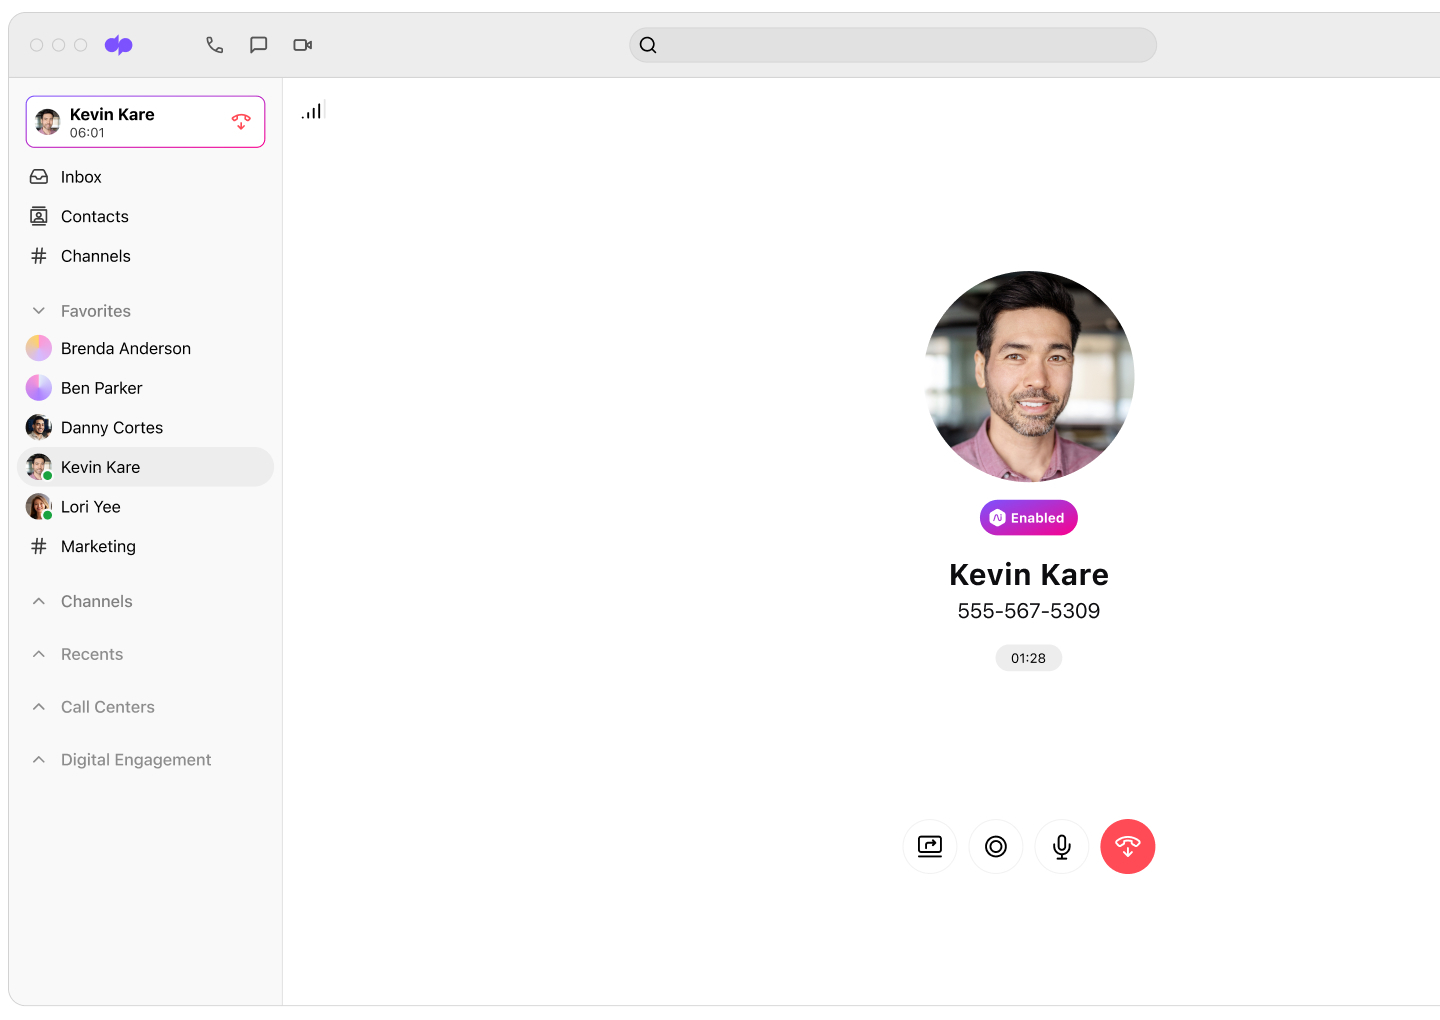End the call with the red hang-up button
This screenshot has height=1020, width=1440.
(x=1128, y=846)
